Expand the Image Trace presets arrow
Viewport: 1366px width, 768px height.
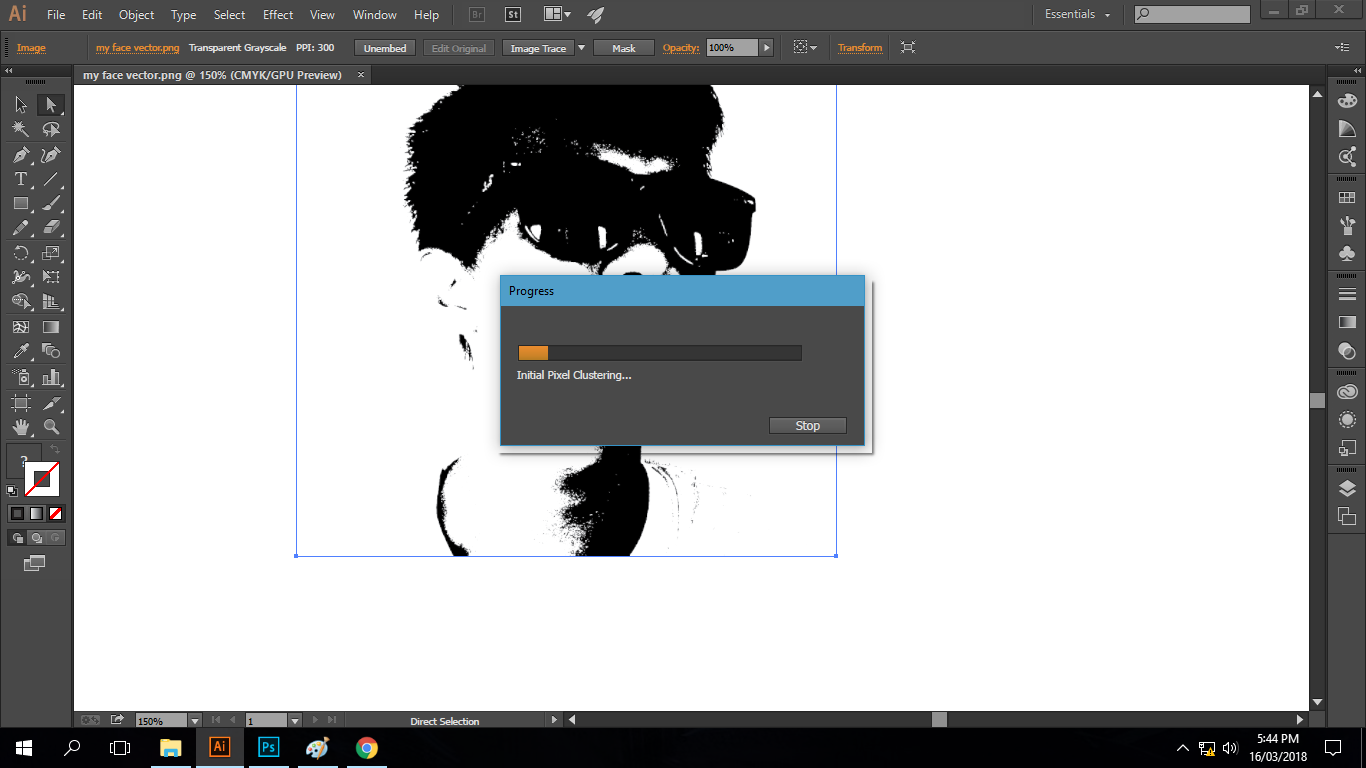pyautogui.click(x=582, y=48)
